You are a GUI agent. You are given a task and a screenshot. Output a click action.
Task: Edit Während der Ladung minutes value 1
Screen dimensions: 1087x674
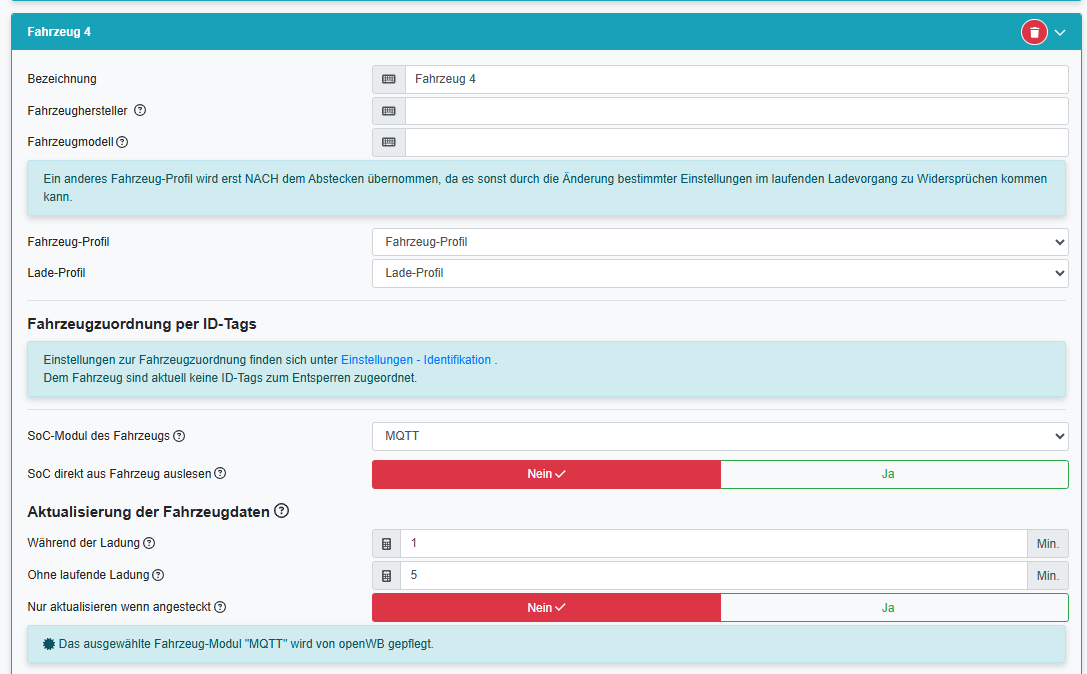(713, 544)
